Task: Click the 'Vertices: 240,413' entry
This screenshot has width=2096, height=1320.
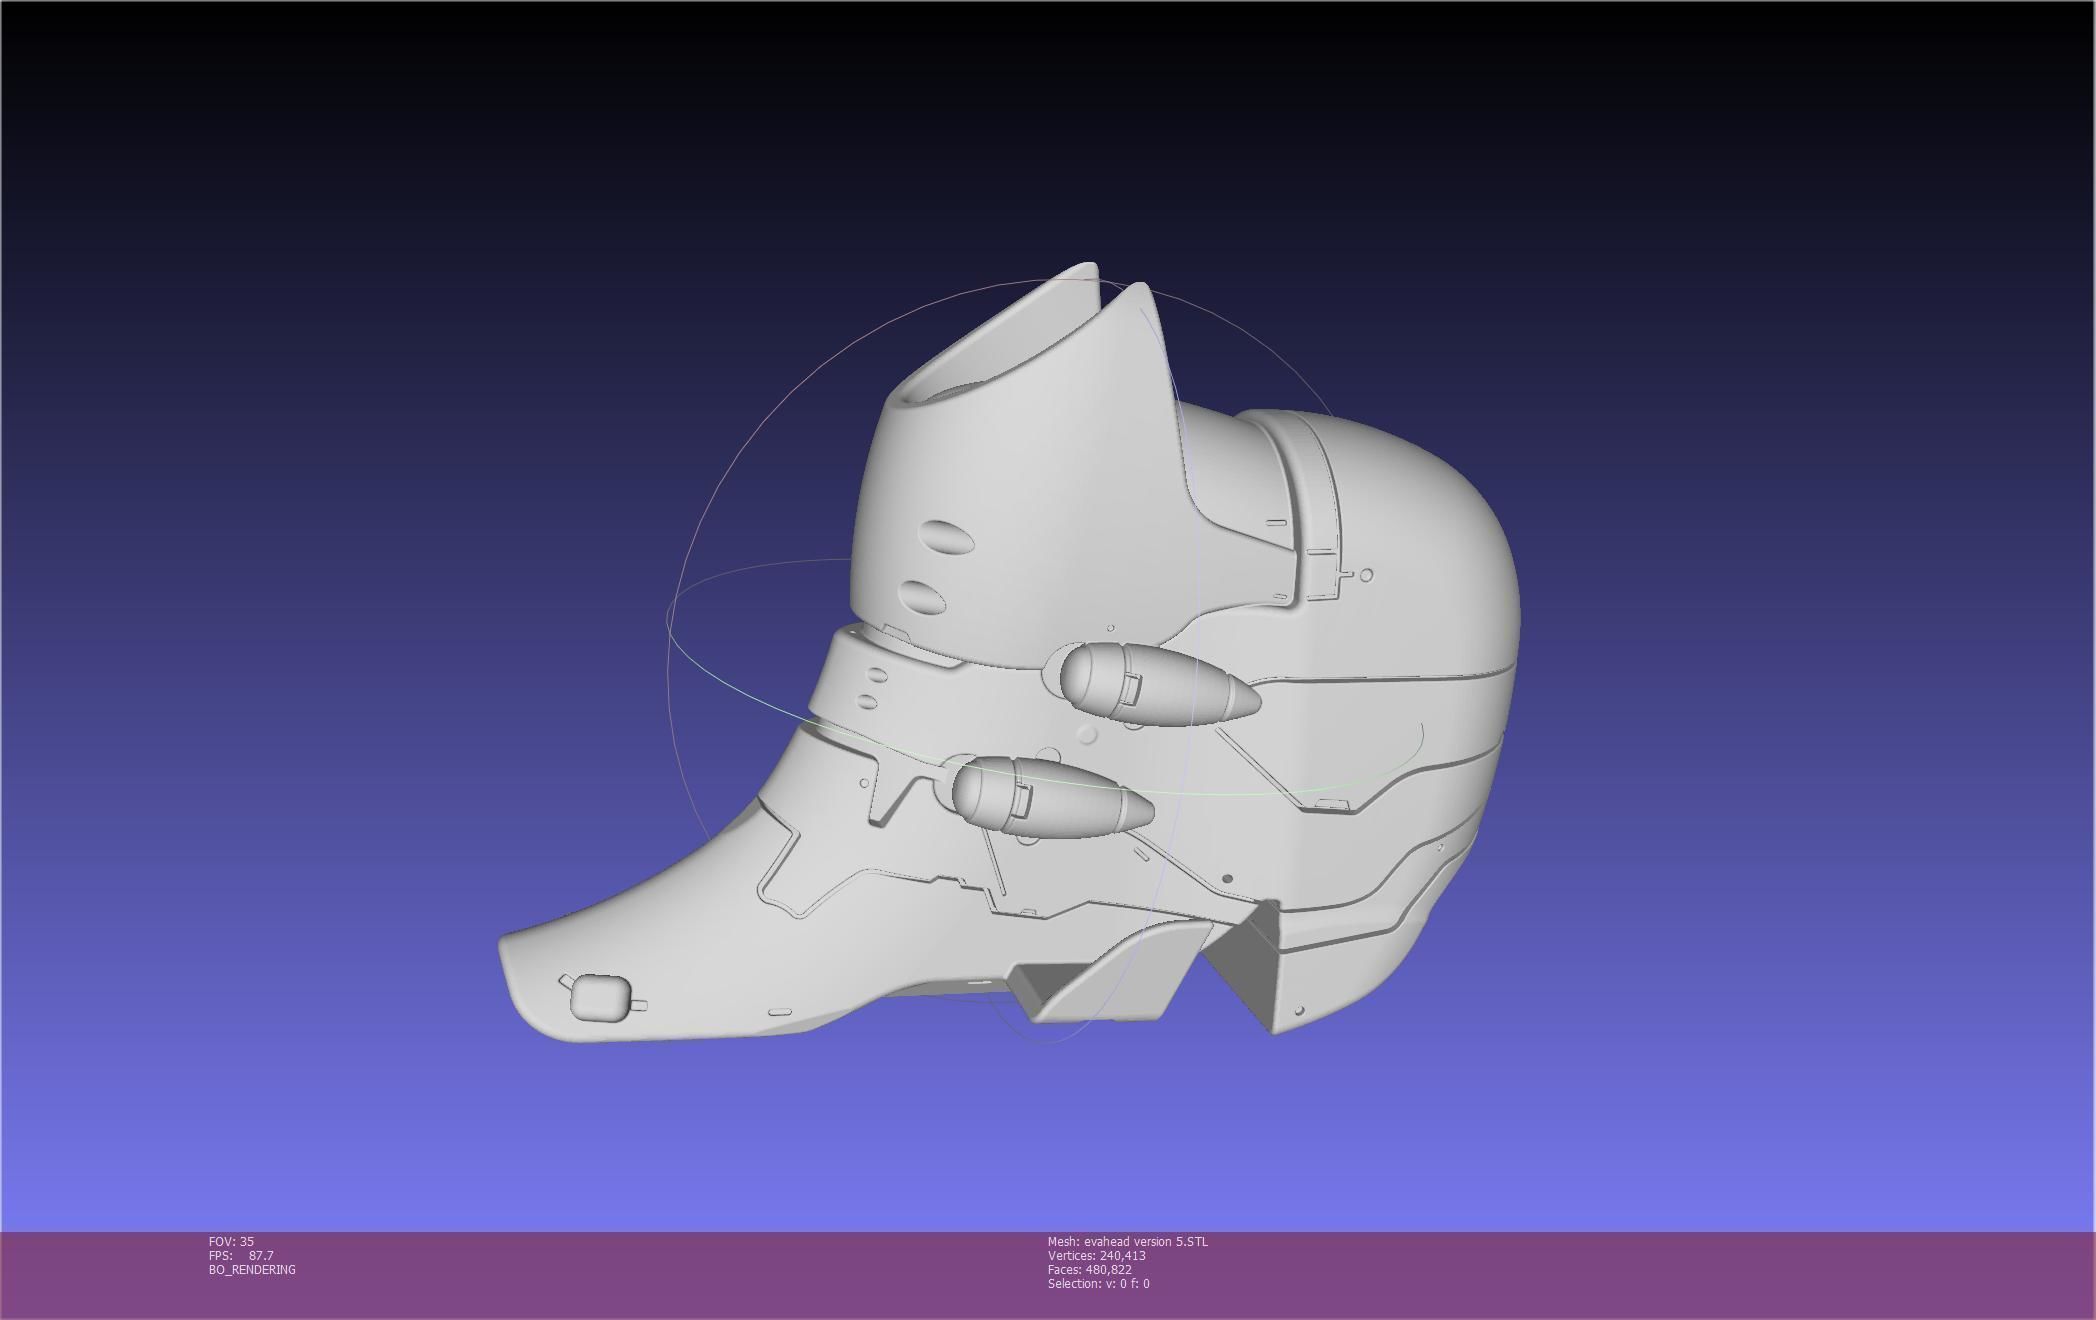Action: point(1096,1255)
